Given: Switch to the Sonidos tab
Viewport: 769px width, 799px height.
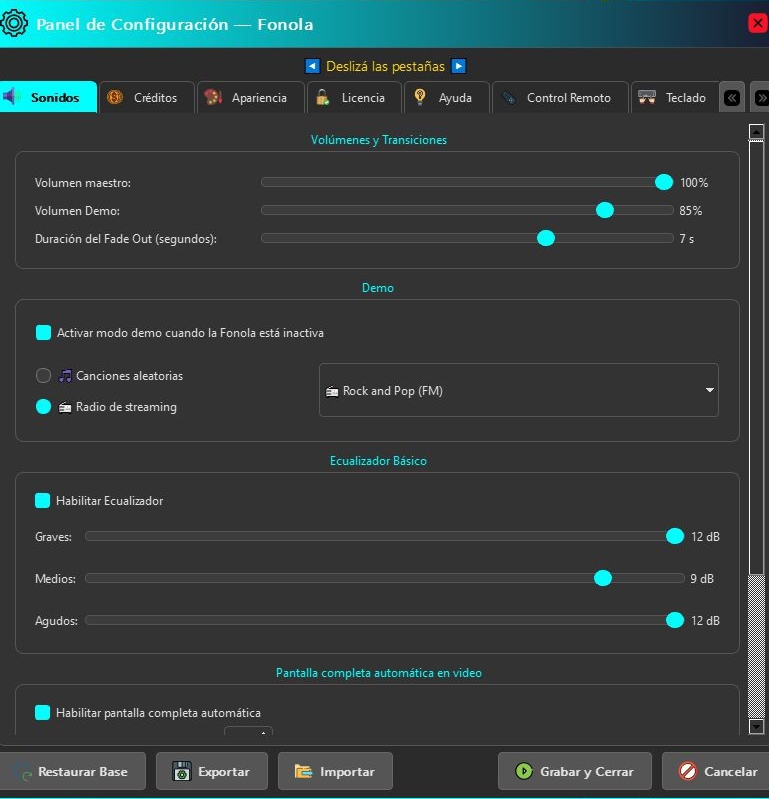Looking at the screenshot, I should (x=48, y=97).
